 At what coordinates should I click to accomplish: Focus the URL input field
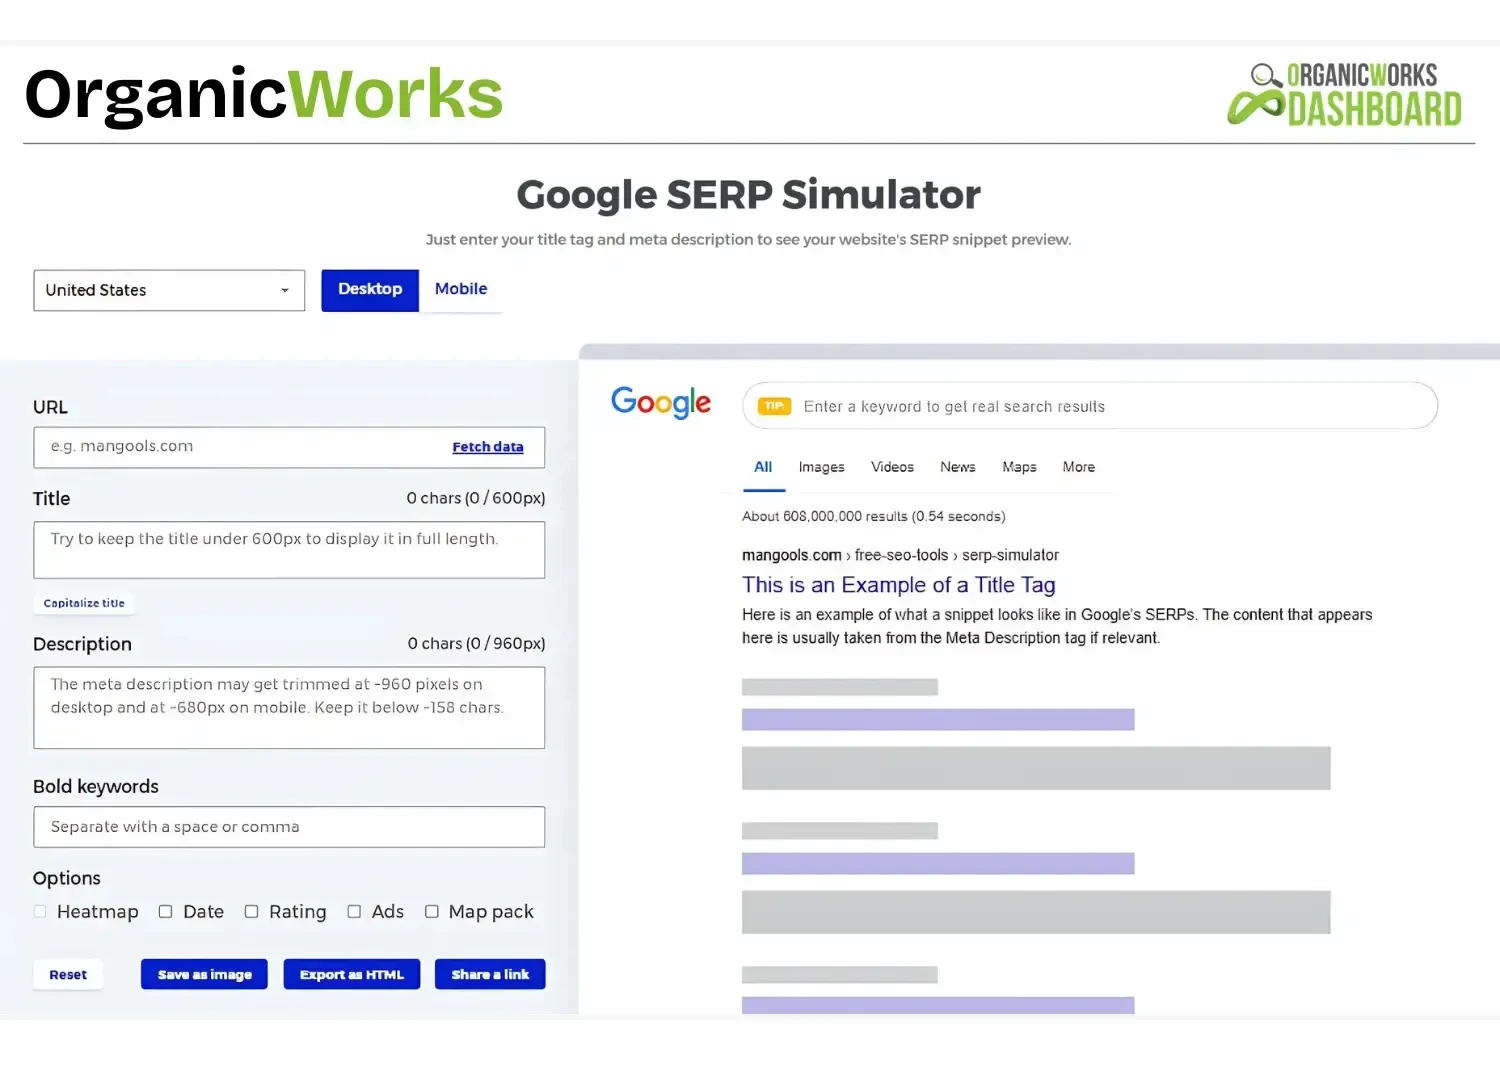tap(289, 447)
